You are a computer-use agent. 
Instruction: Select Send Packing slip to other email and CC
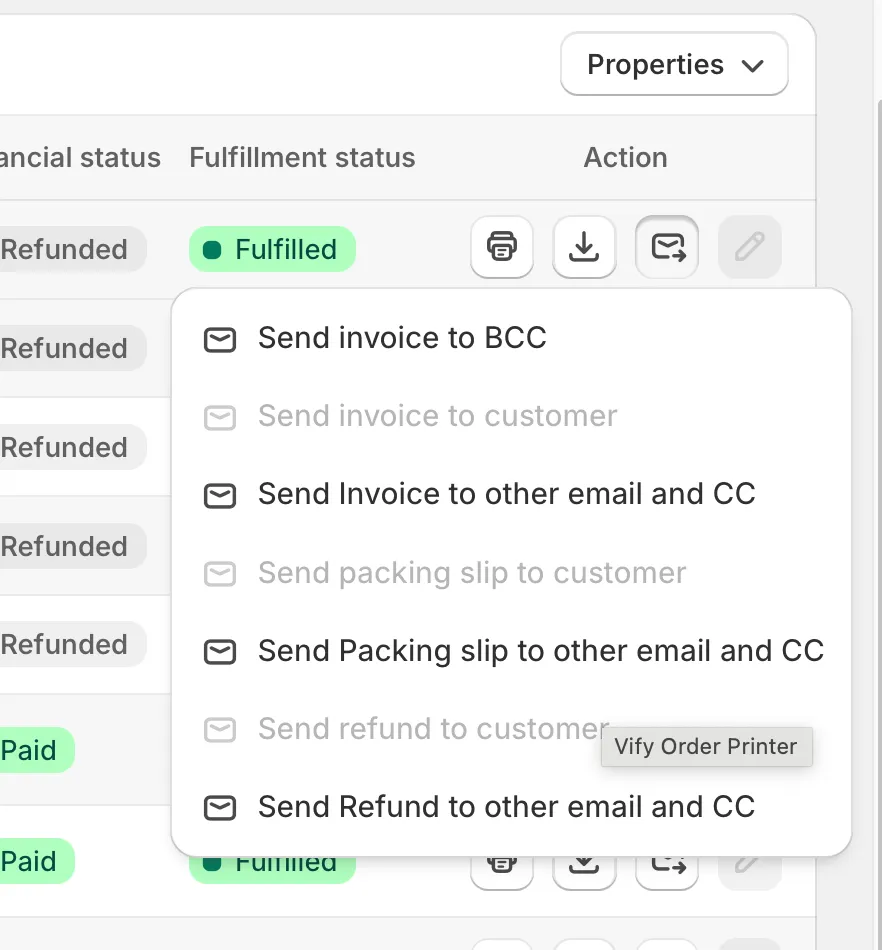point(540,651)
